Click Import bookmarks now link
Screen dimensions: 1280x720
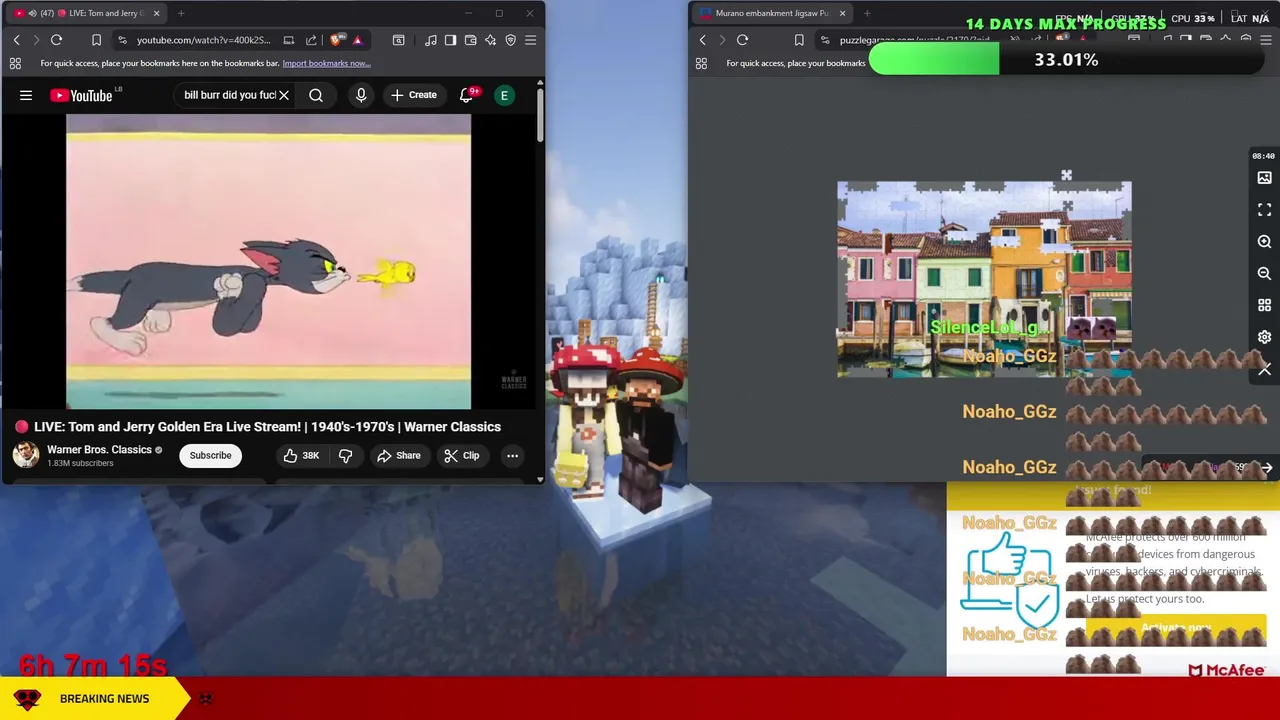click(326, 63)
